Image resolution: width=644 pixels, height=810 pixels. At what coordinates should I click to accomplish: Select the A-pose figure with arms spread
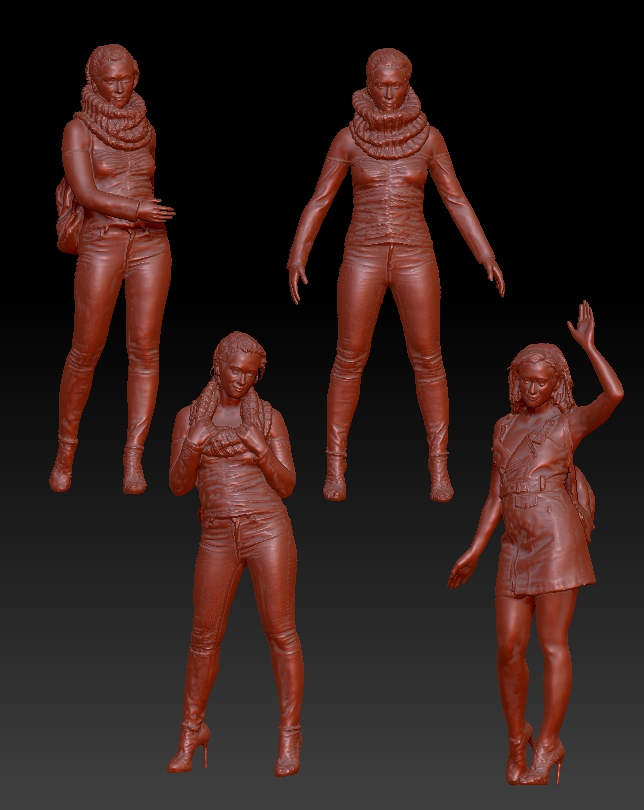point(395,274)
